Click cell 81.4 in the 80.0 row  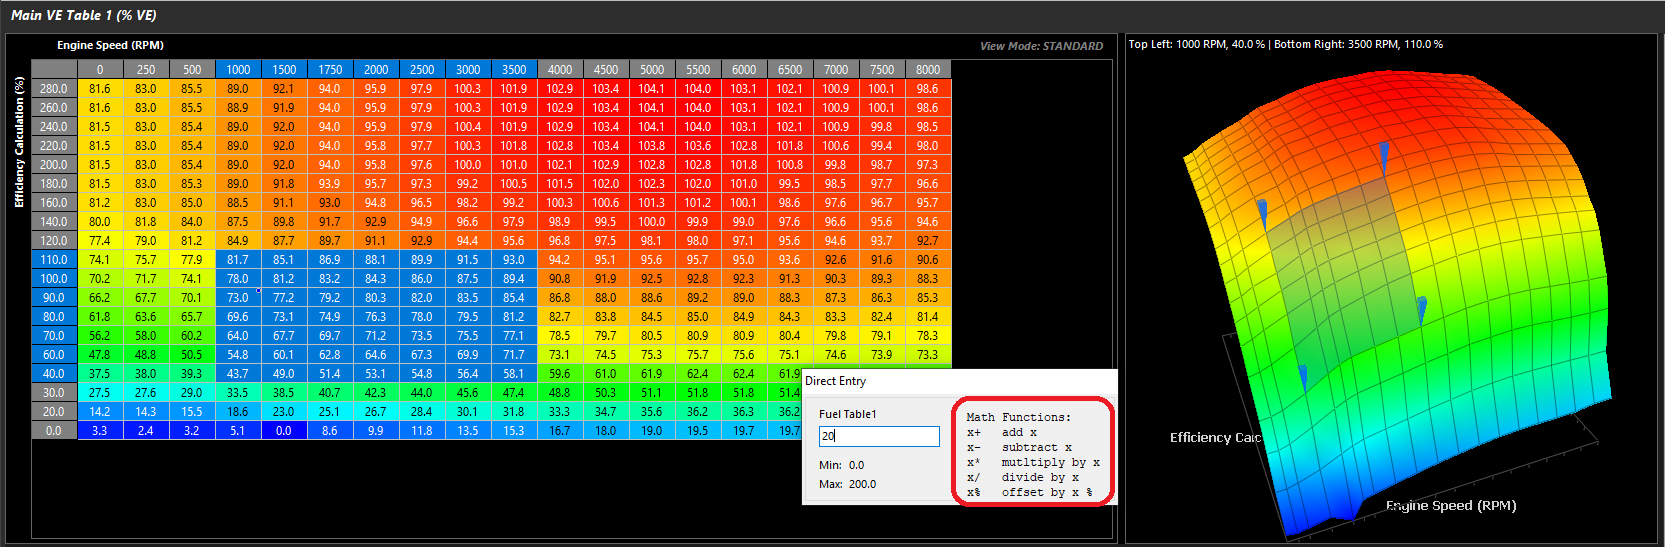pos(928,316)
